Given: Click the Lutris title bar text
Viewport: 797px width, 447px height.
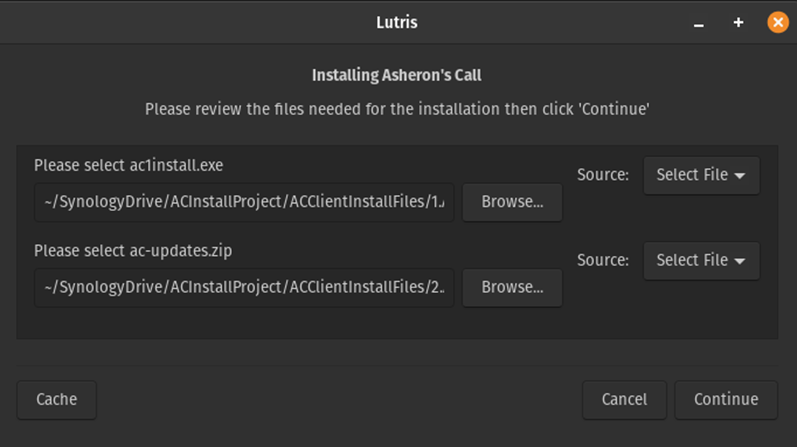Looking at the screenshot, I should pyautogui.click(x=398, y=22).
